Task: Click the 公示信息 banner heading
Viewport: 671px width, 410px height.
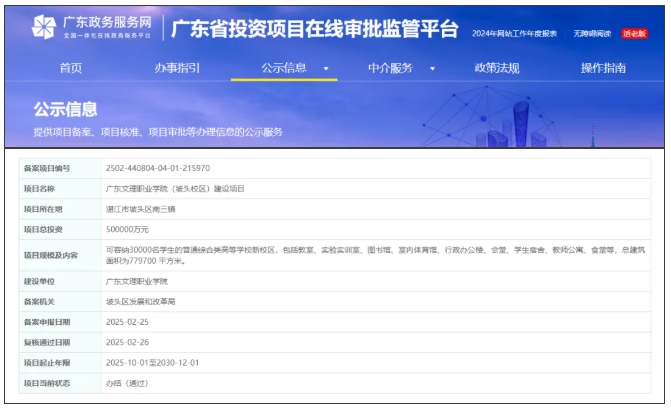Action: click(65, 110)
